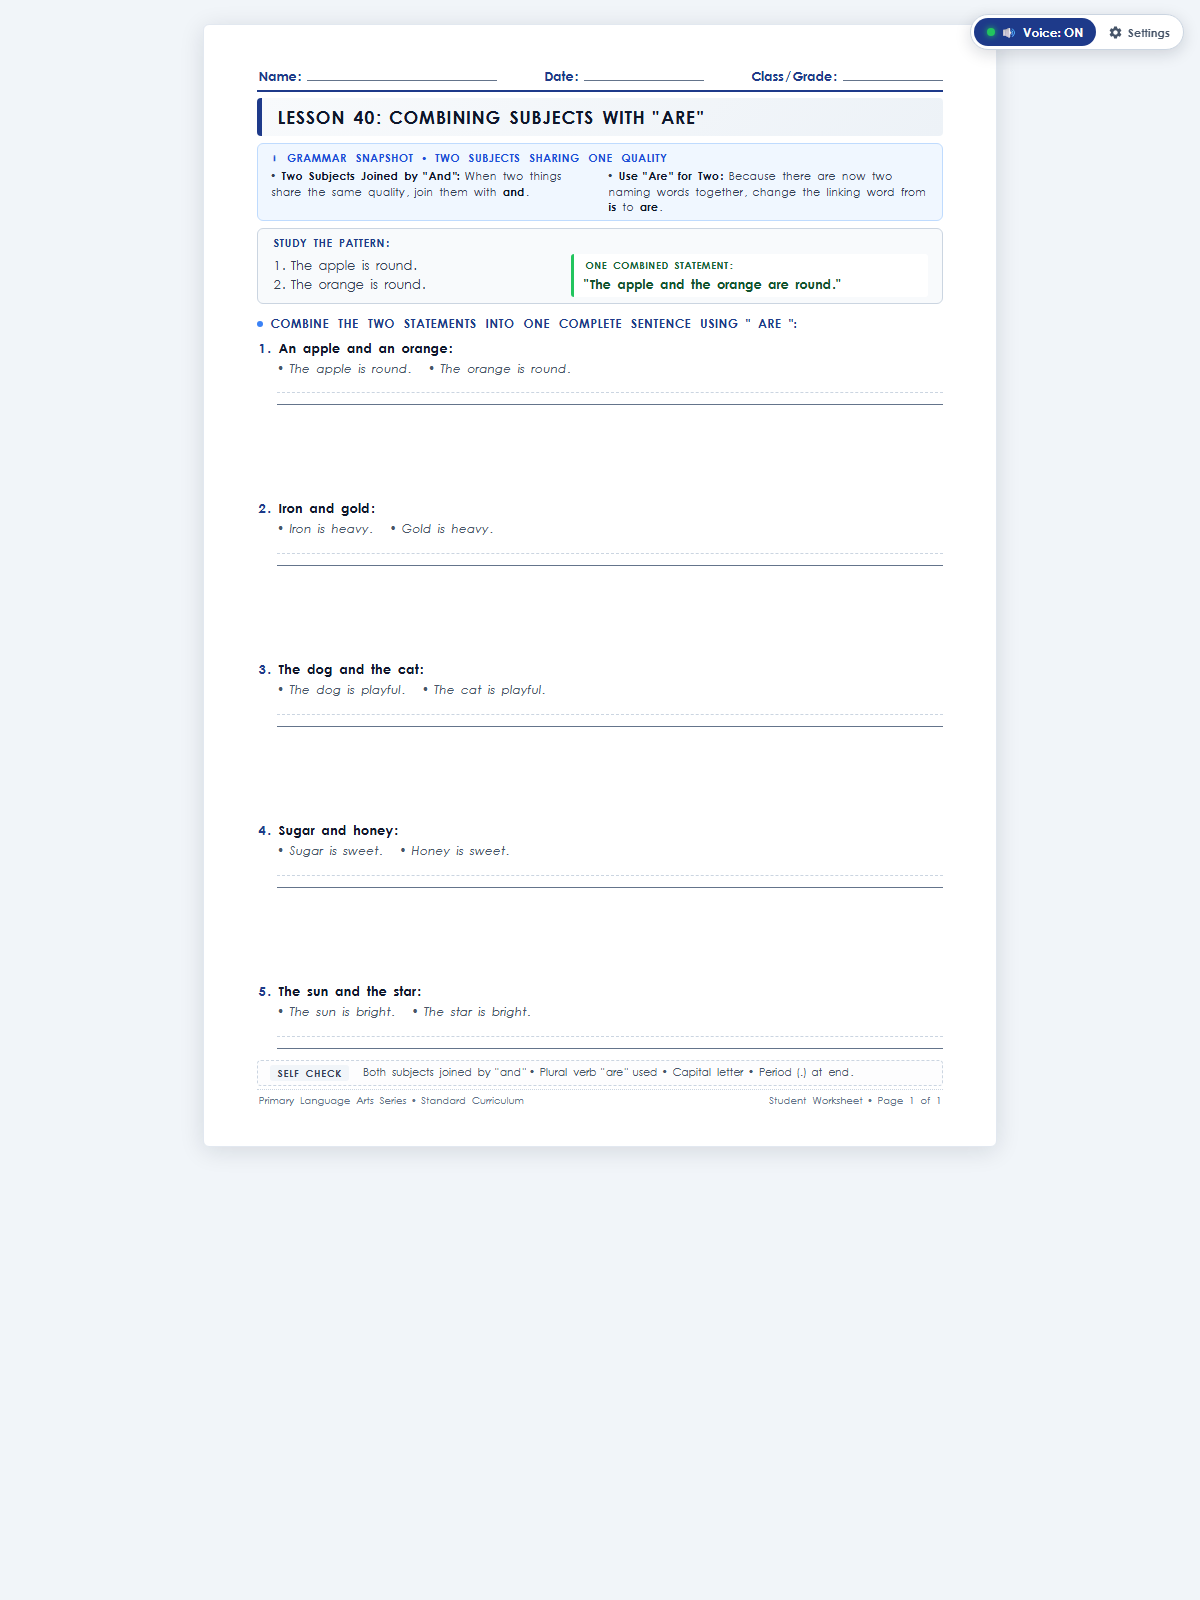
Task: Select footer 'Primary Language Arts Series' text
Action: tap(333, 1101)
